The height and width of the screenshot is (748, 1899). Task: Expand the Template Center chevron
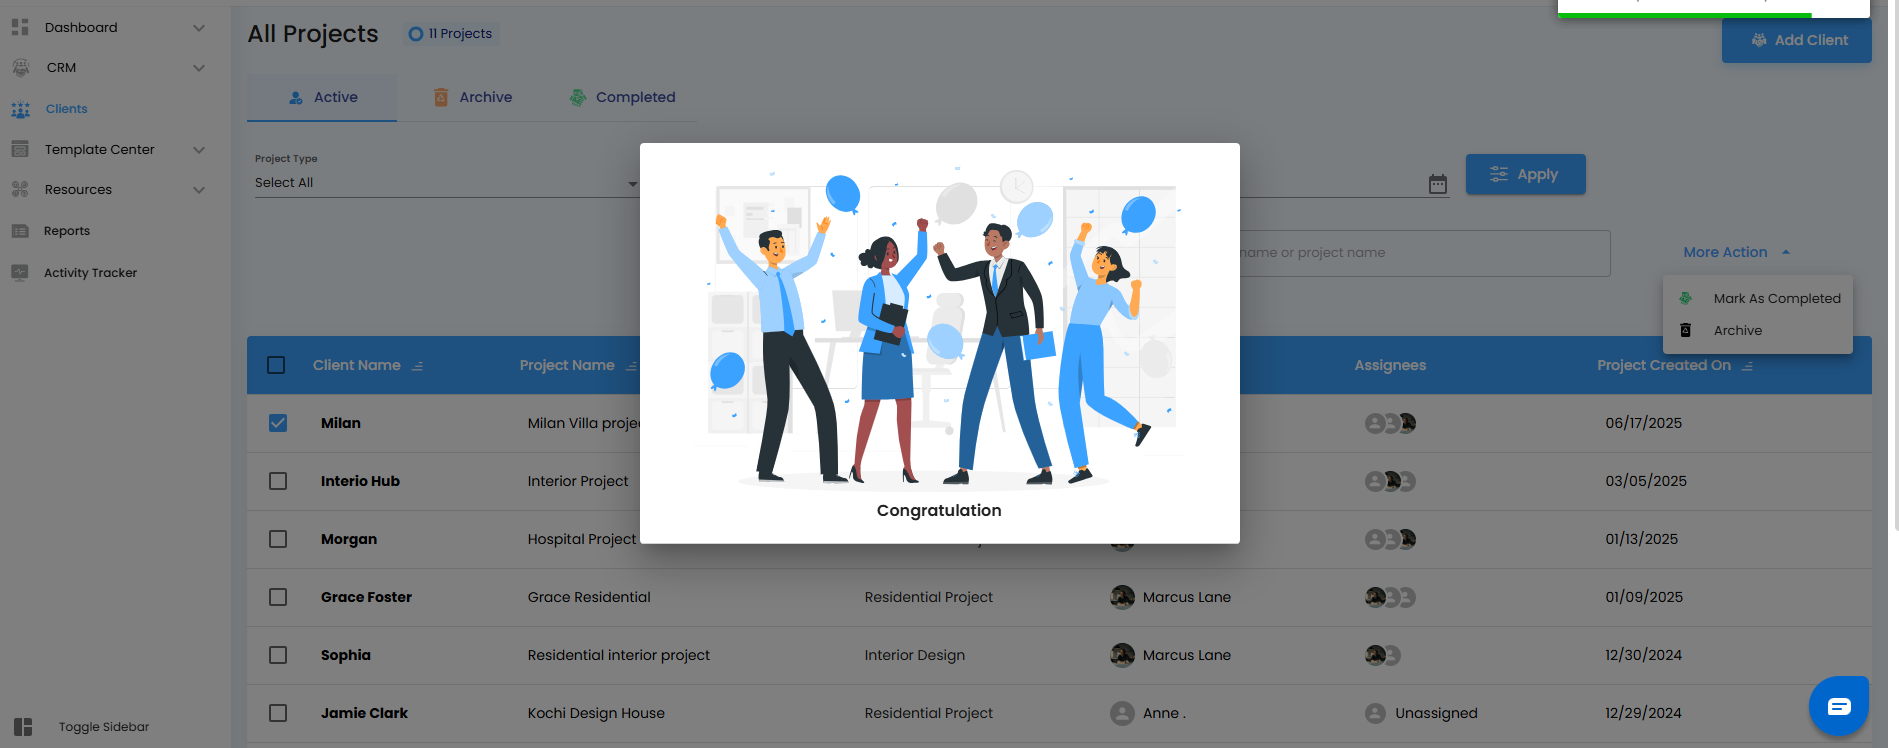pyautogui.click(x=199, y=150)
